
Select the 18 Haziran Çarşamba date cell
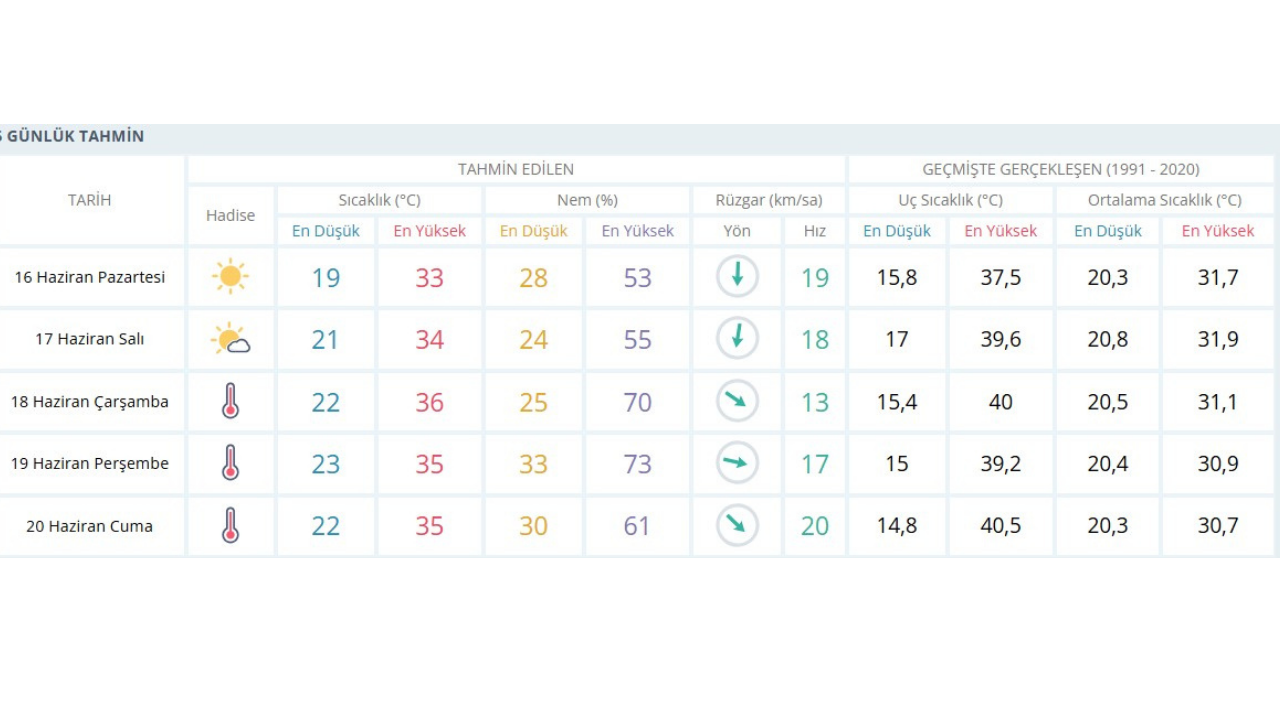[90, 402]
